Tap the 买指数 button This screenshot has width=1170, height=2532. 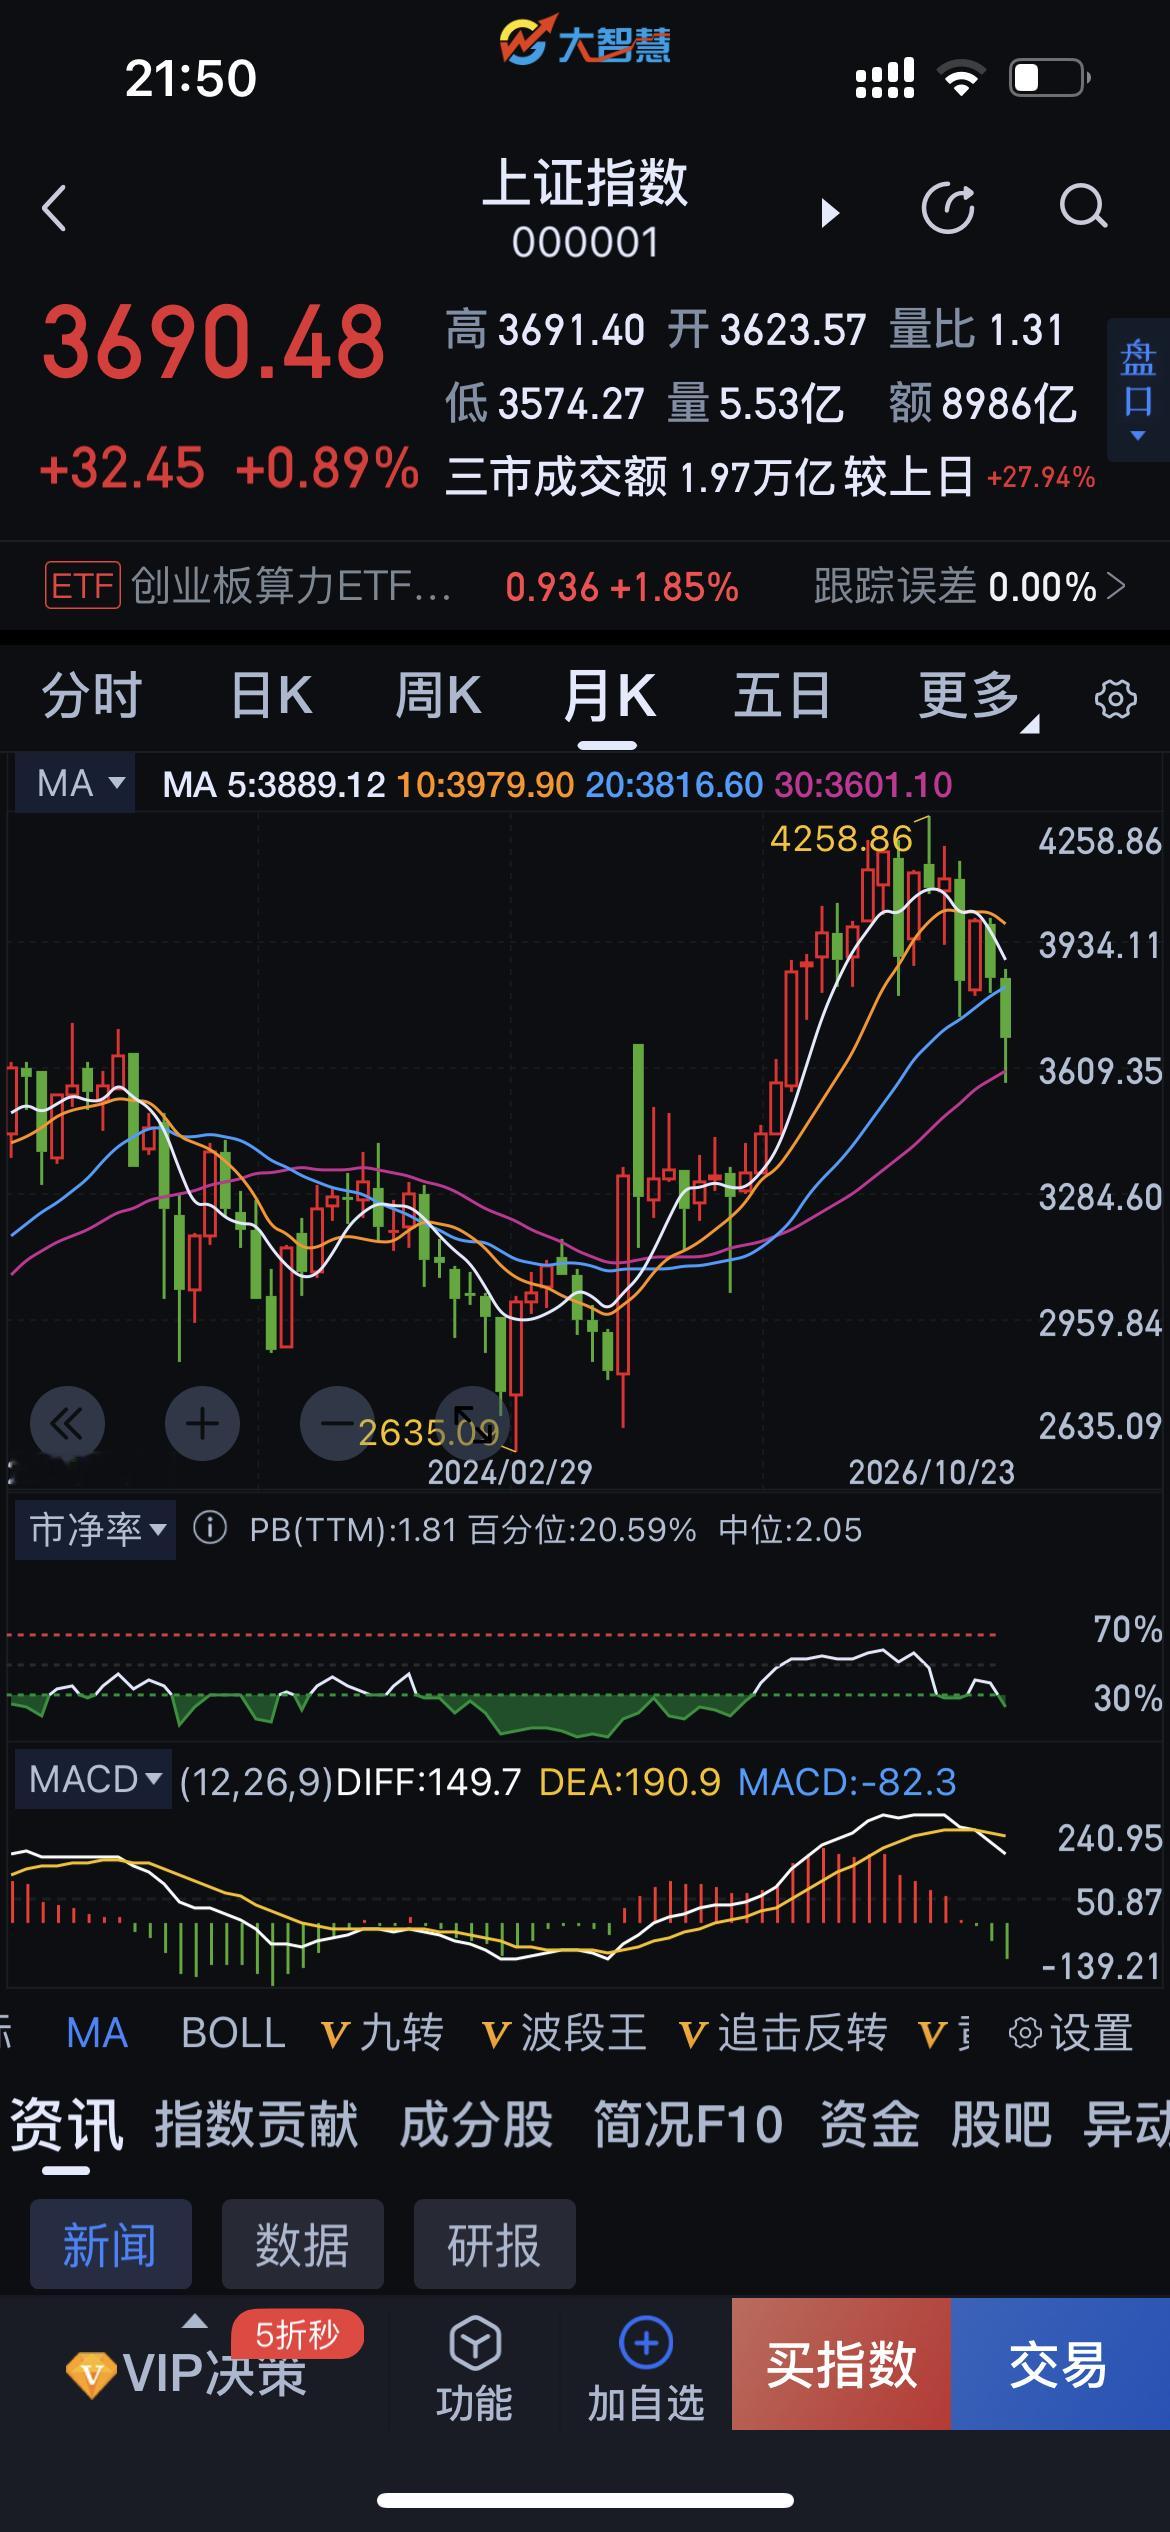tap(841, 2364)
